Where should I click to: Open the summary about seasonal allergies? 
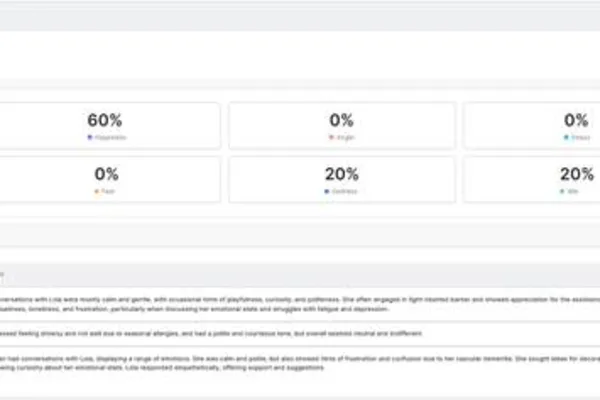tap(300, 333)
